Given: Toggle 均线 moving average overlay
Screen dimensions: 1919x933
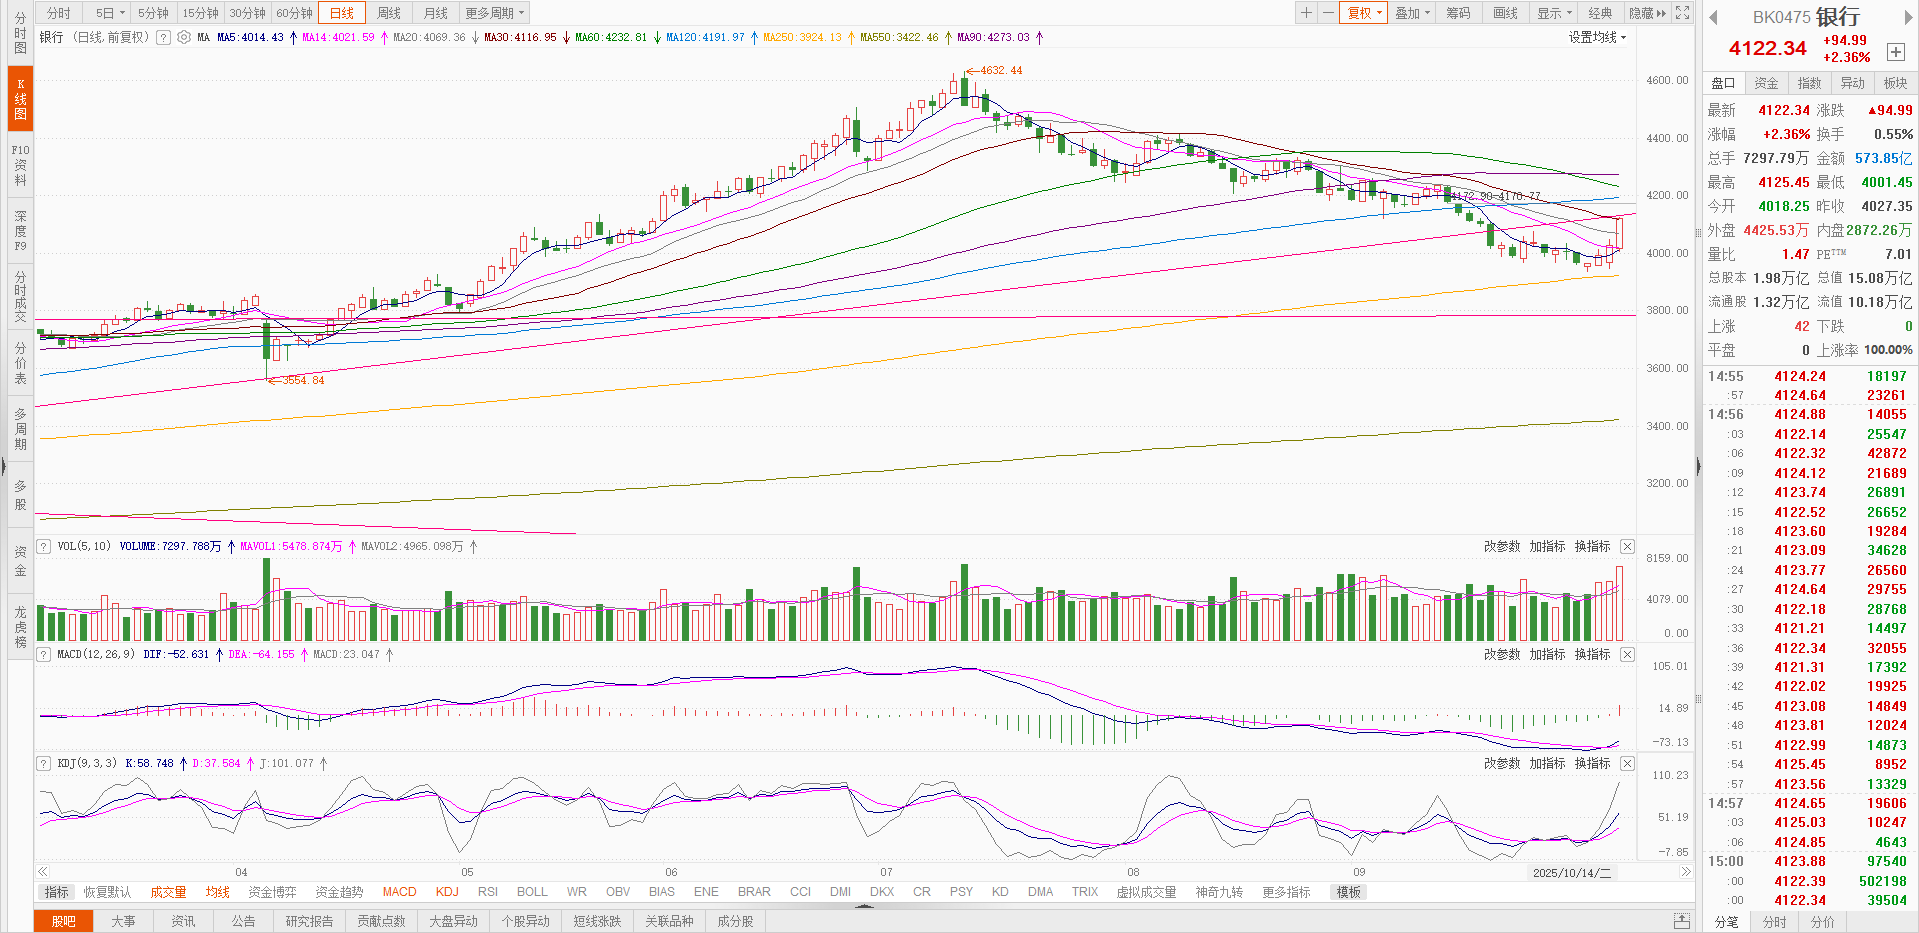Looking at the screenshot, I should pyautogui.click(x=217, y=892).
